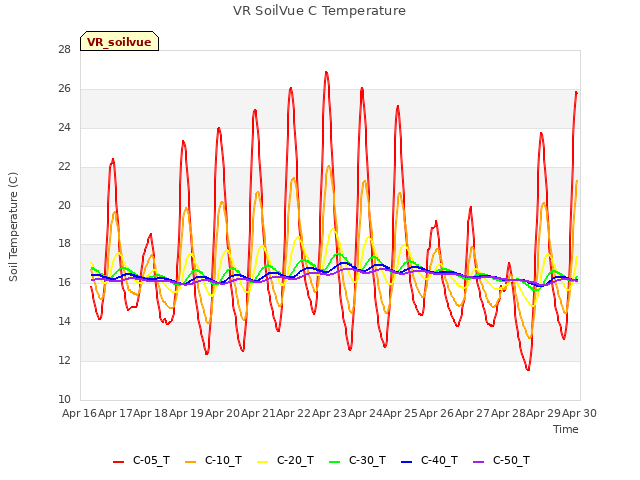
Task: Click the 10 y-axis tick label
Action: [64, 399]
